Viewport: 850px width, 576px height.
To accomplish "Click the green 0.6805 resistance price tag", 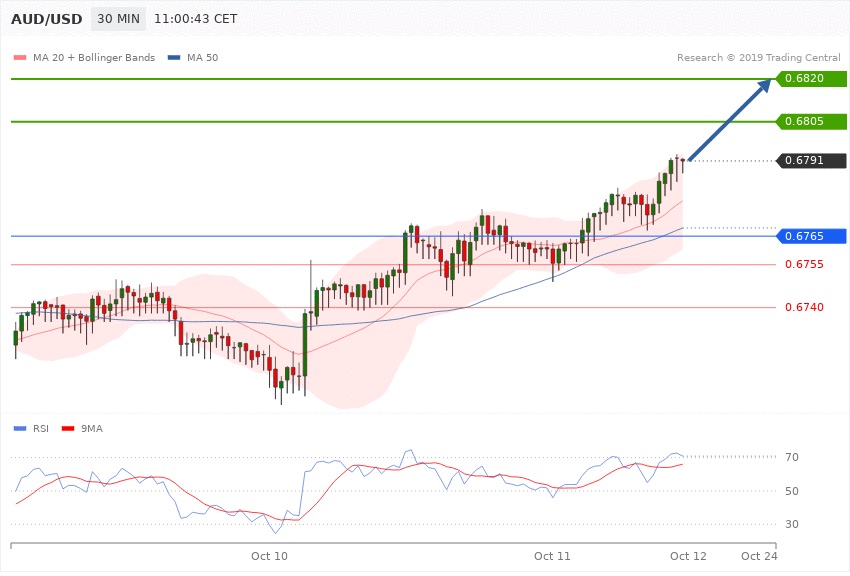I will click(x=810, y=122).
